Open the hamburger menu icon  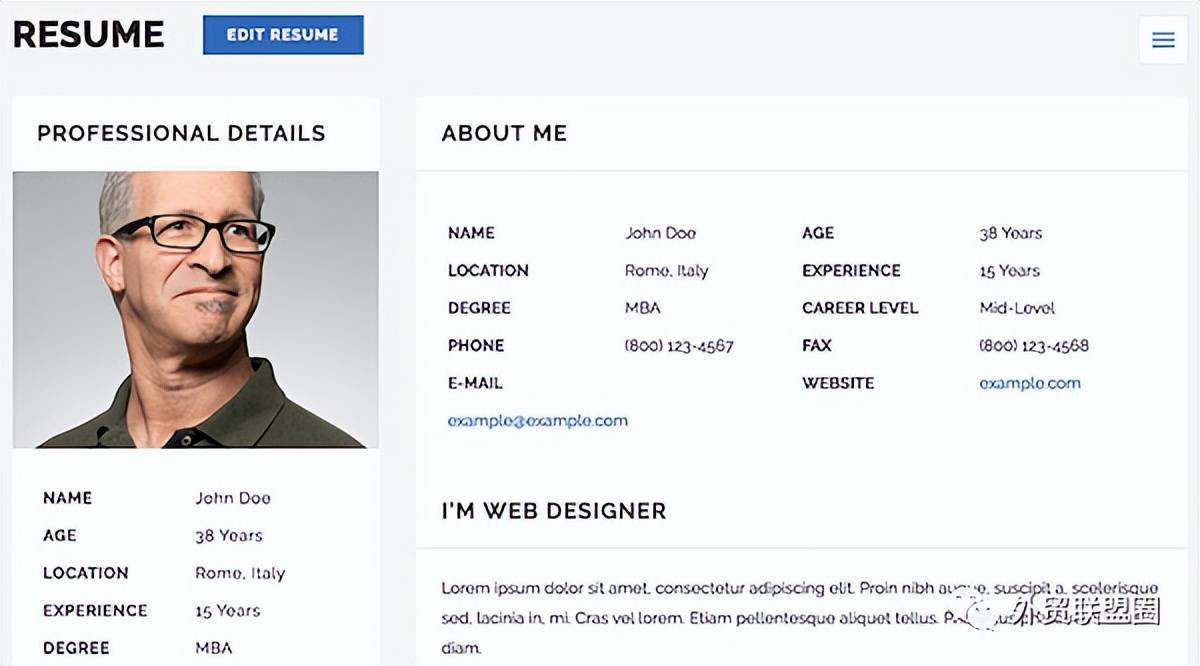coord(1162,40)
